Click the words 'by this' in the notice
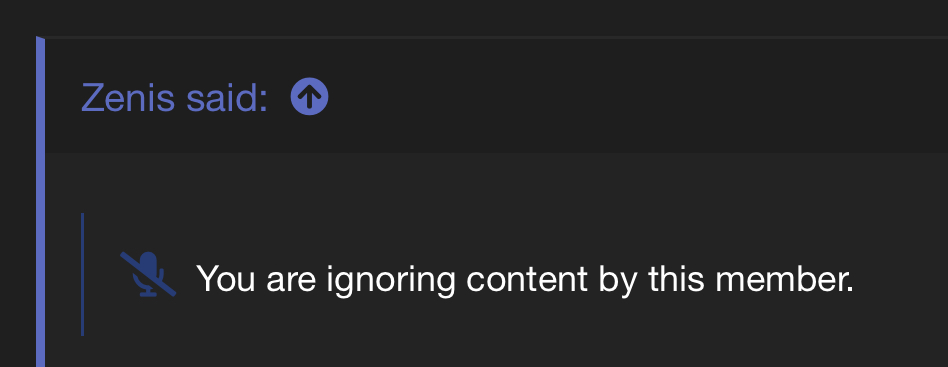948x367 pixels. [652, 280]
